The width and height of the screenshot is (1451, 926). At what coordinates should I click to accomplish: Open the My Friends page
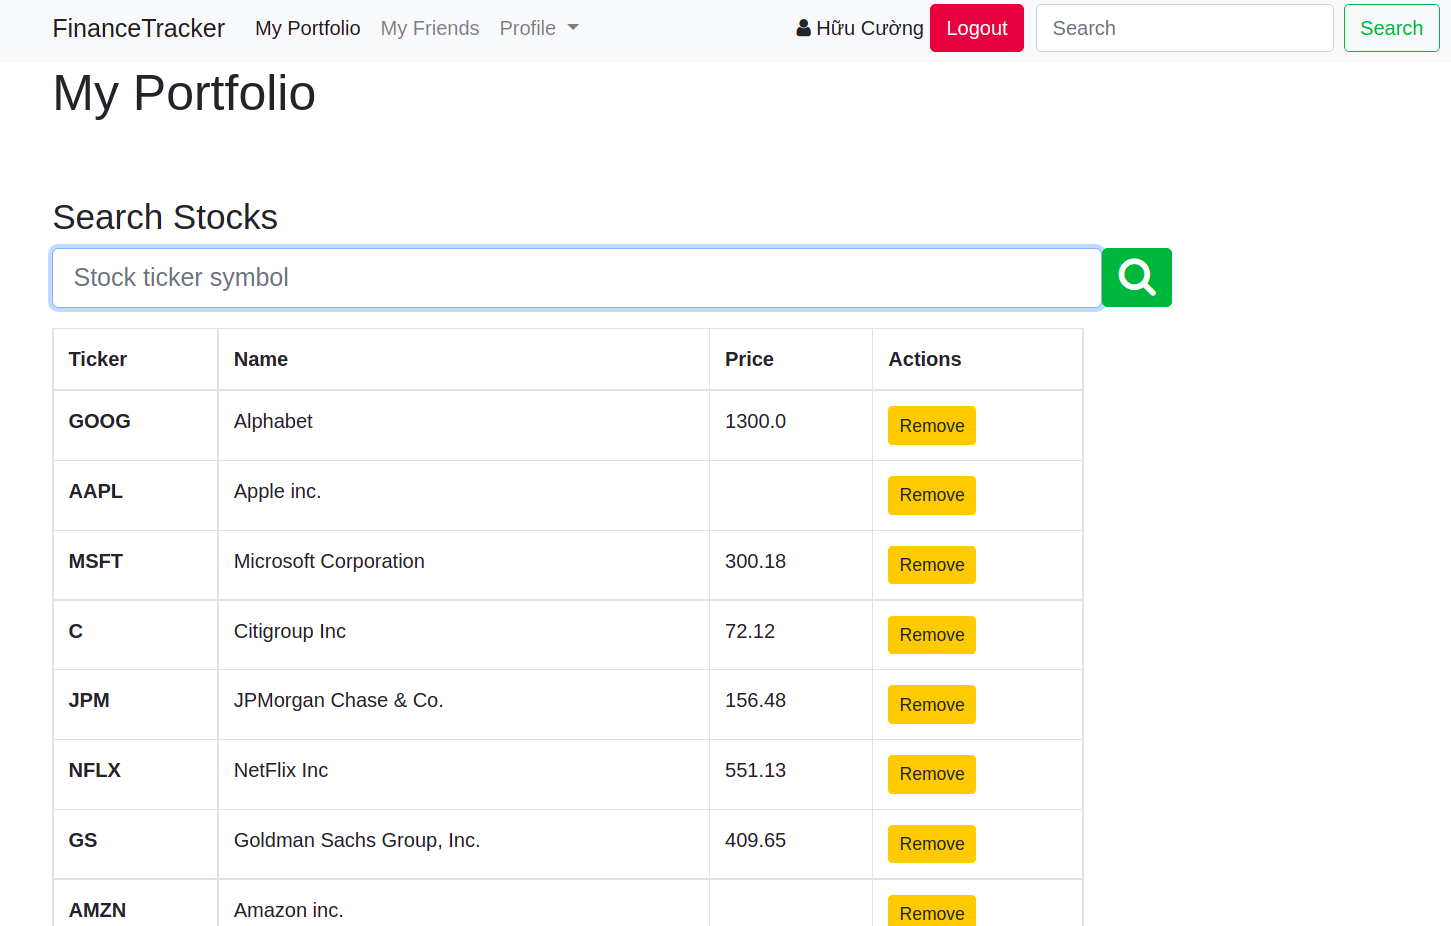coord(430,28)
